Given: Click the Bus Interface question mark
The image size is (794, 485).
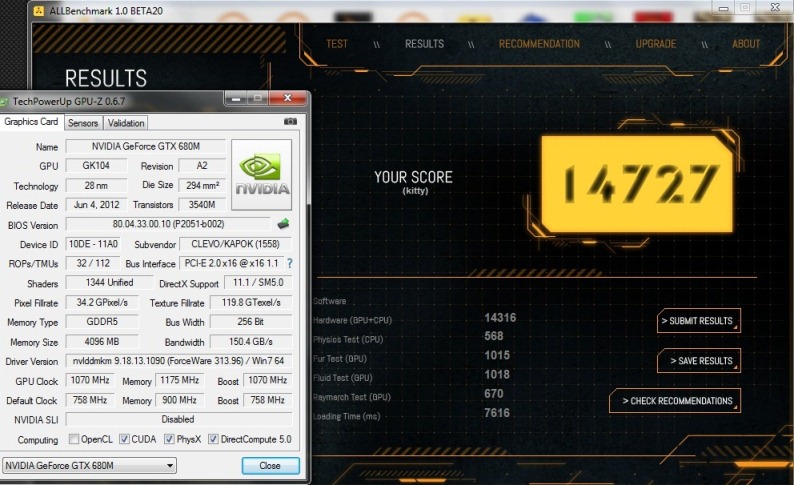Looking at the screenshot, I should 290,263.
